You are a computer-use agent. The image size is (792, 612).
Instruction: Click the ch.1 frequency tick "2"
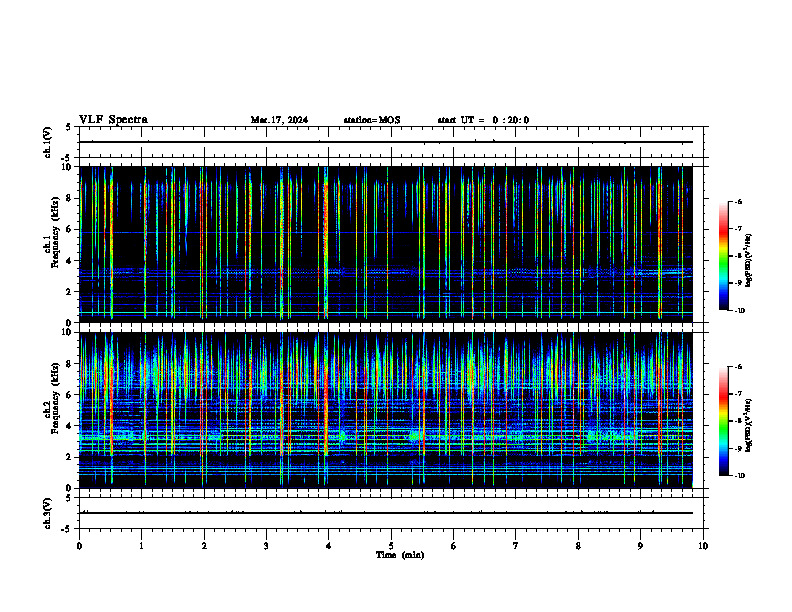click(x=70, y=292)
